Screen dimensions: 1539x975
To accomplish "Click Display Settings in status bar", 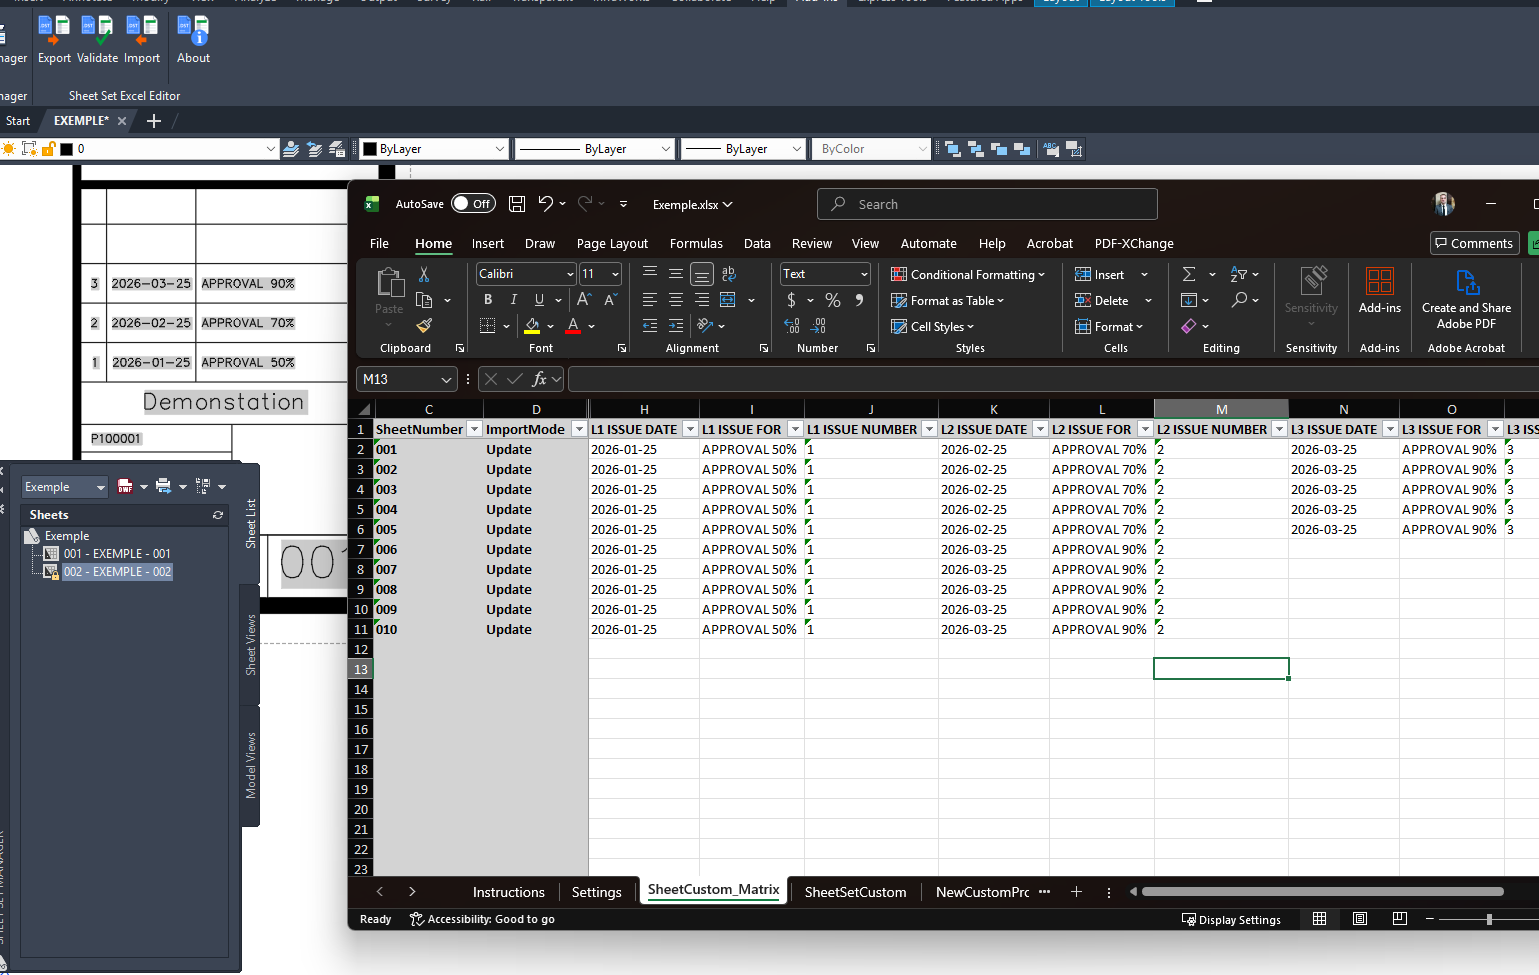I will (x=1231, y=919).
